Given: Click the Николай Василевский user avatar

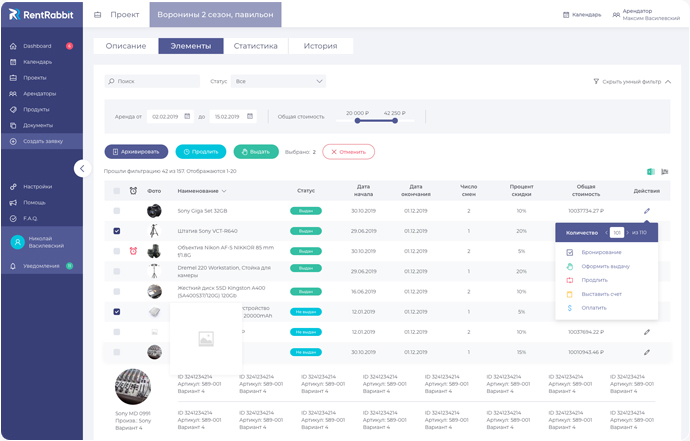Looking at the screenshot, I should [18, 242].
